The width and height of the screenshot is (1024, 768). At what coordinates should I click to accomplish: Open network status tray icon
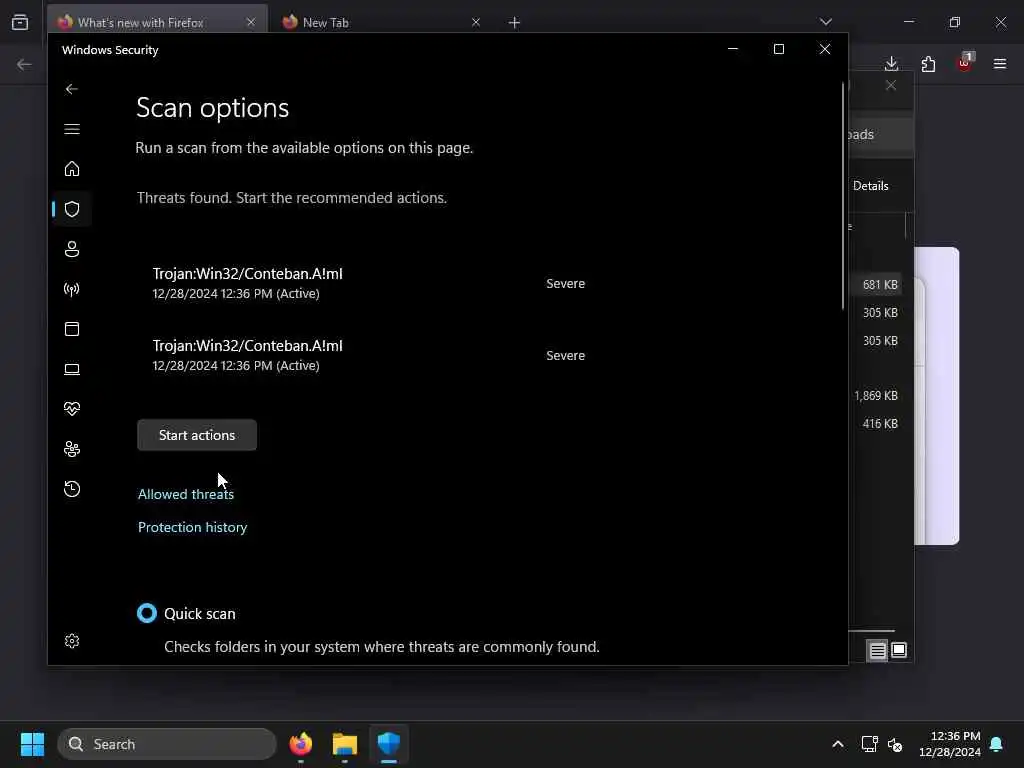(869, 744)
